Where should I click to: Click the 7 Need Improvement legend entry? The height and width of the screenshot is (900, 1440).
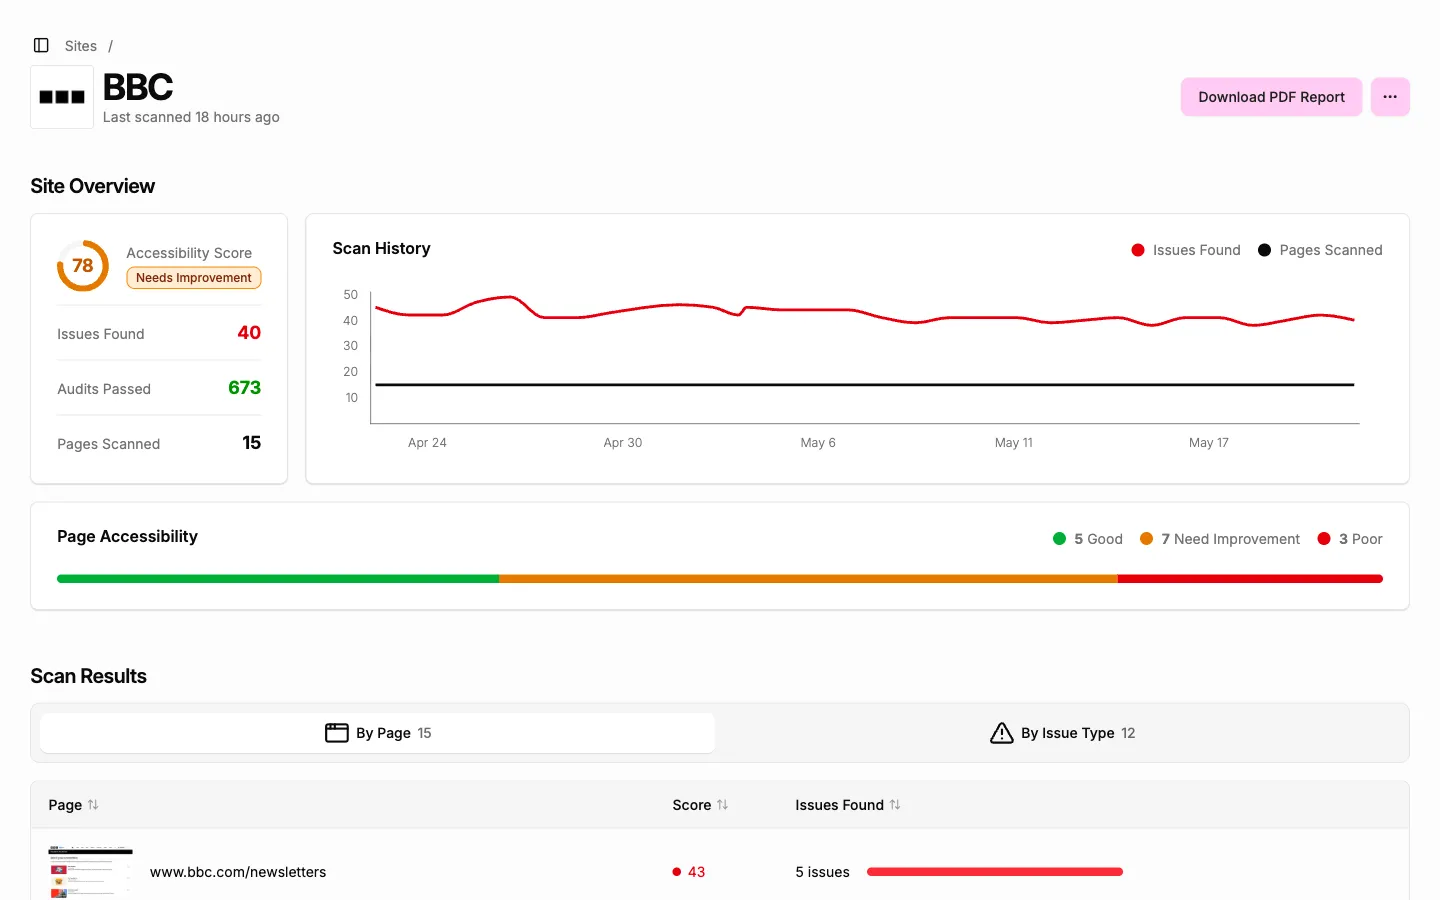(1220, 539)
